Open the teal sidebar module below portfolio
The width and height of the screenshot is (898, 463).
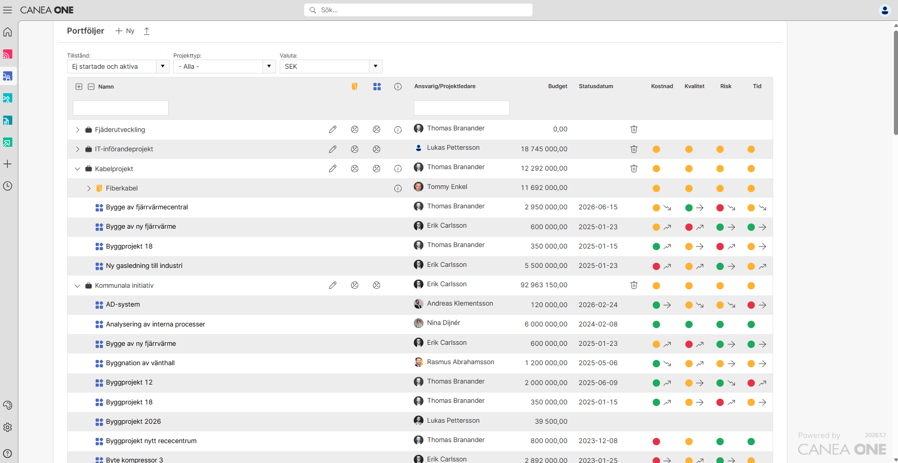[7, 98]
